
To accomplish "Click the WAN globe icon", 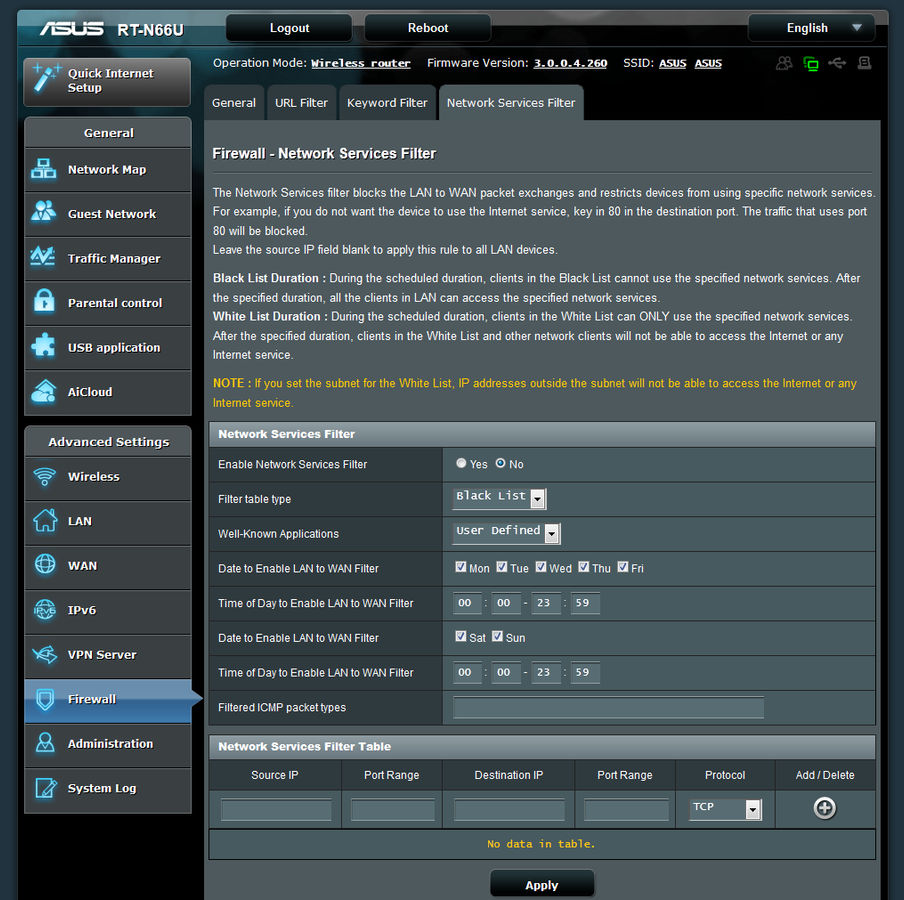I will (x=45, y=564).
